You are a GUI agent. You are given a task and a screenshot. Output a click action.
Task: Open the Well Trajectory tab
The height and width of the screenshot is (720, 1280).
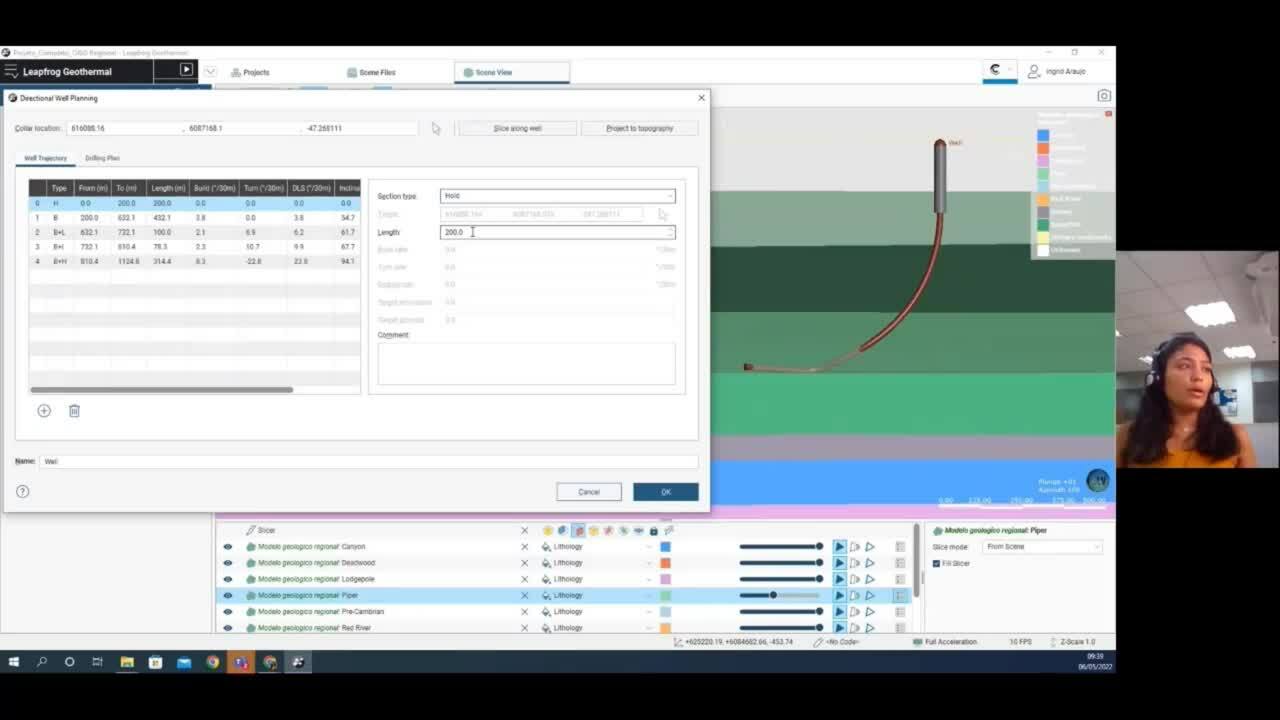click(46, 158)
